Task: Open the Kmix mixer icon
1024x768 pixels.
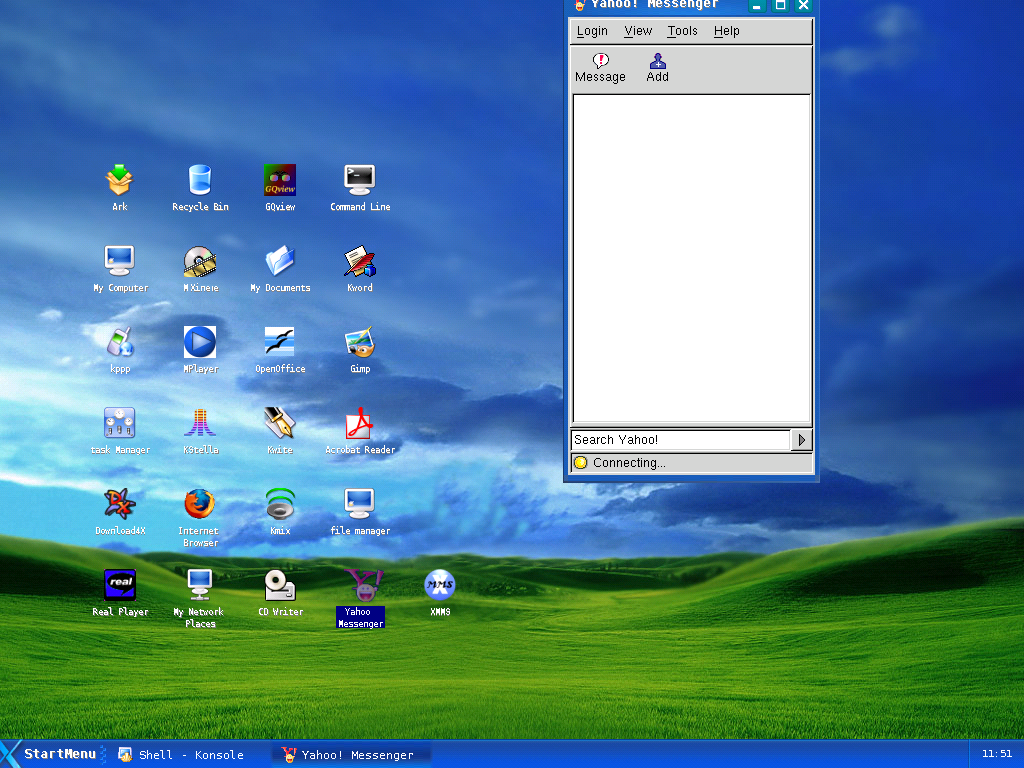Action: coord(280,504)
